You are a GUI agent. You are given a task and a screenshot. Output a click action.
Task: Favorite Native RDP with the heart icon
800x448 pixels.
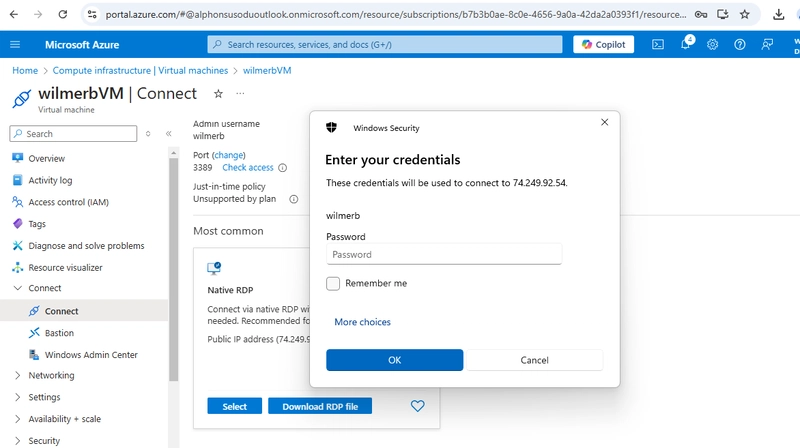point(417,406)
